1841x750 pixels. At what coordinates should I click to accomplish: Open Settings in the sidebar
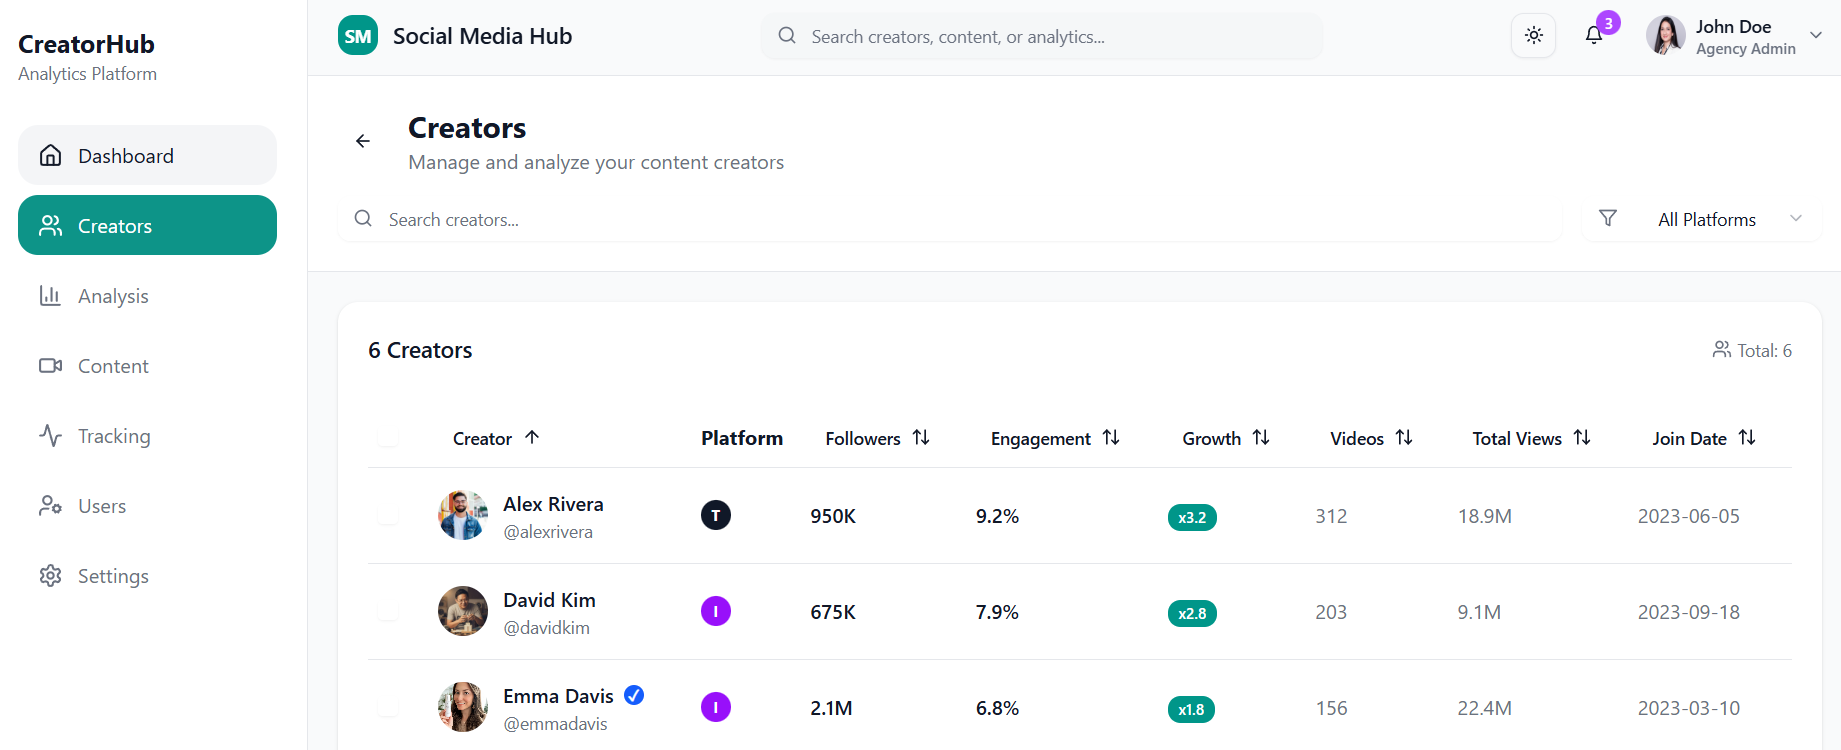147,575
